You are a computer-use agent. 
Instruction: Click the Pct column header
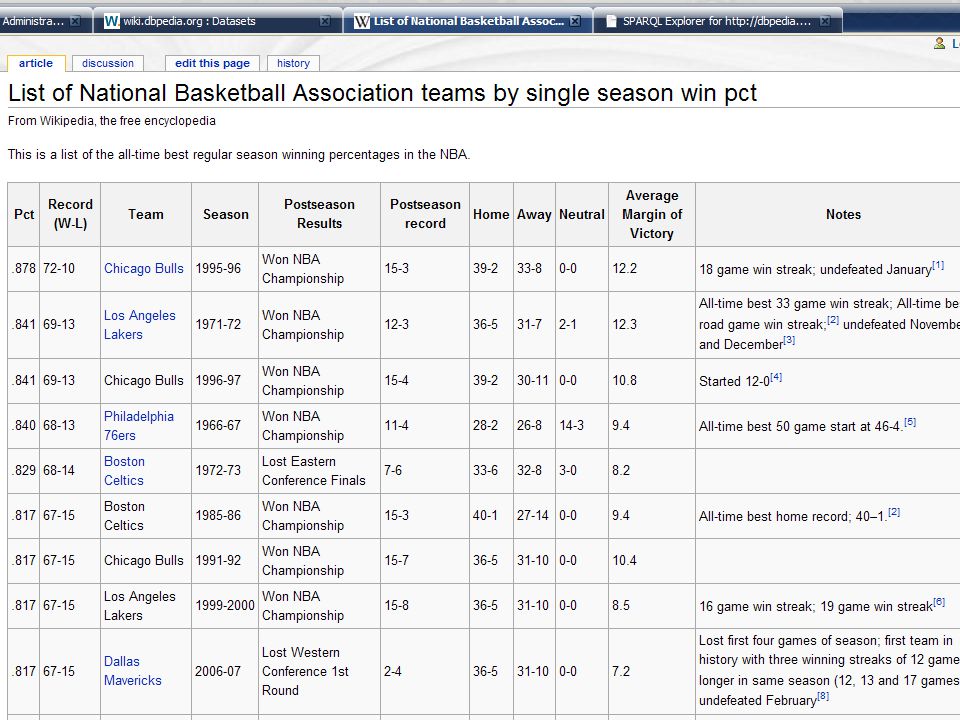(x=24, y=214)
